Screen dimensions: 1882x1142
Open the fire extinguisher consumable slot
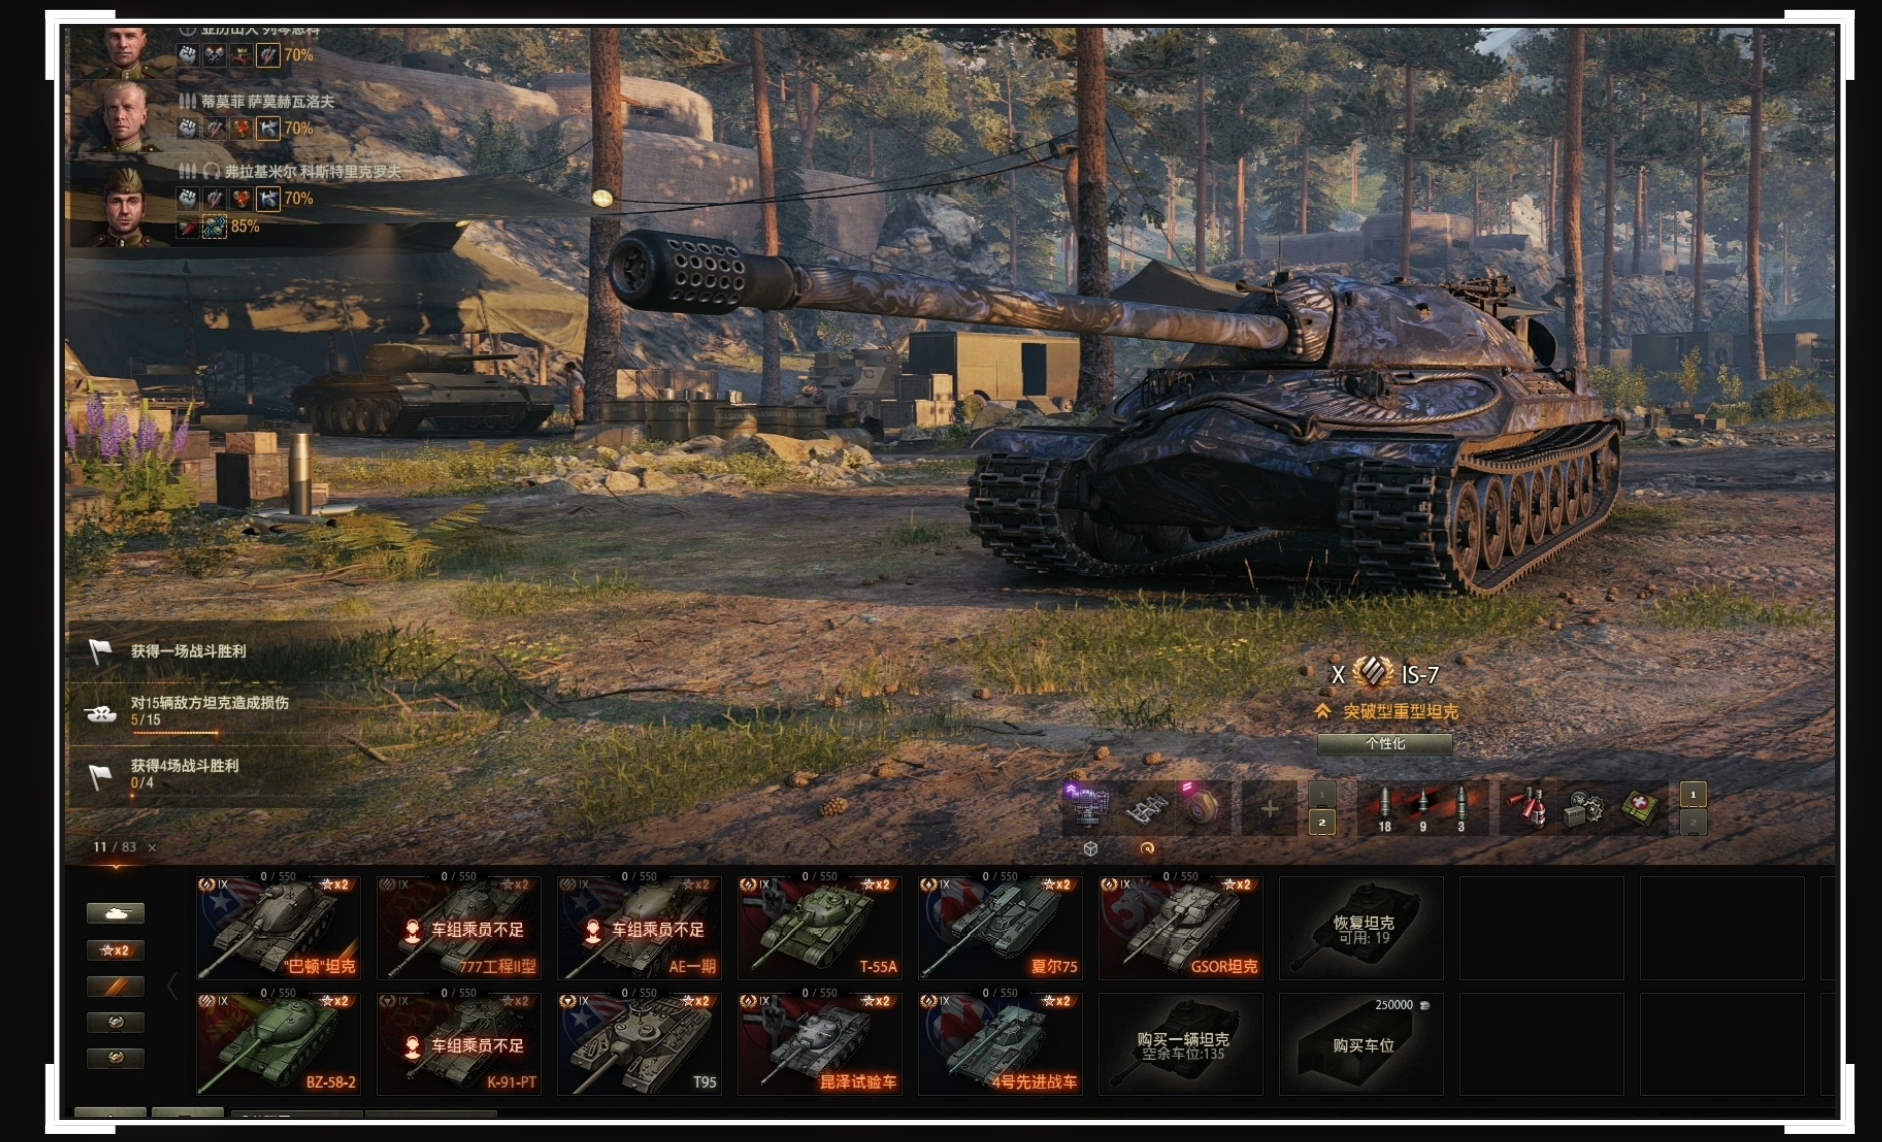[x=1530, y=808]
